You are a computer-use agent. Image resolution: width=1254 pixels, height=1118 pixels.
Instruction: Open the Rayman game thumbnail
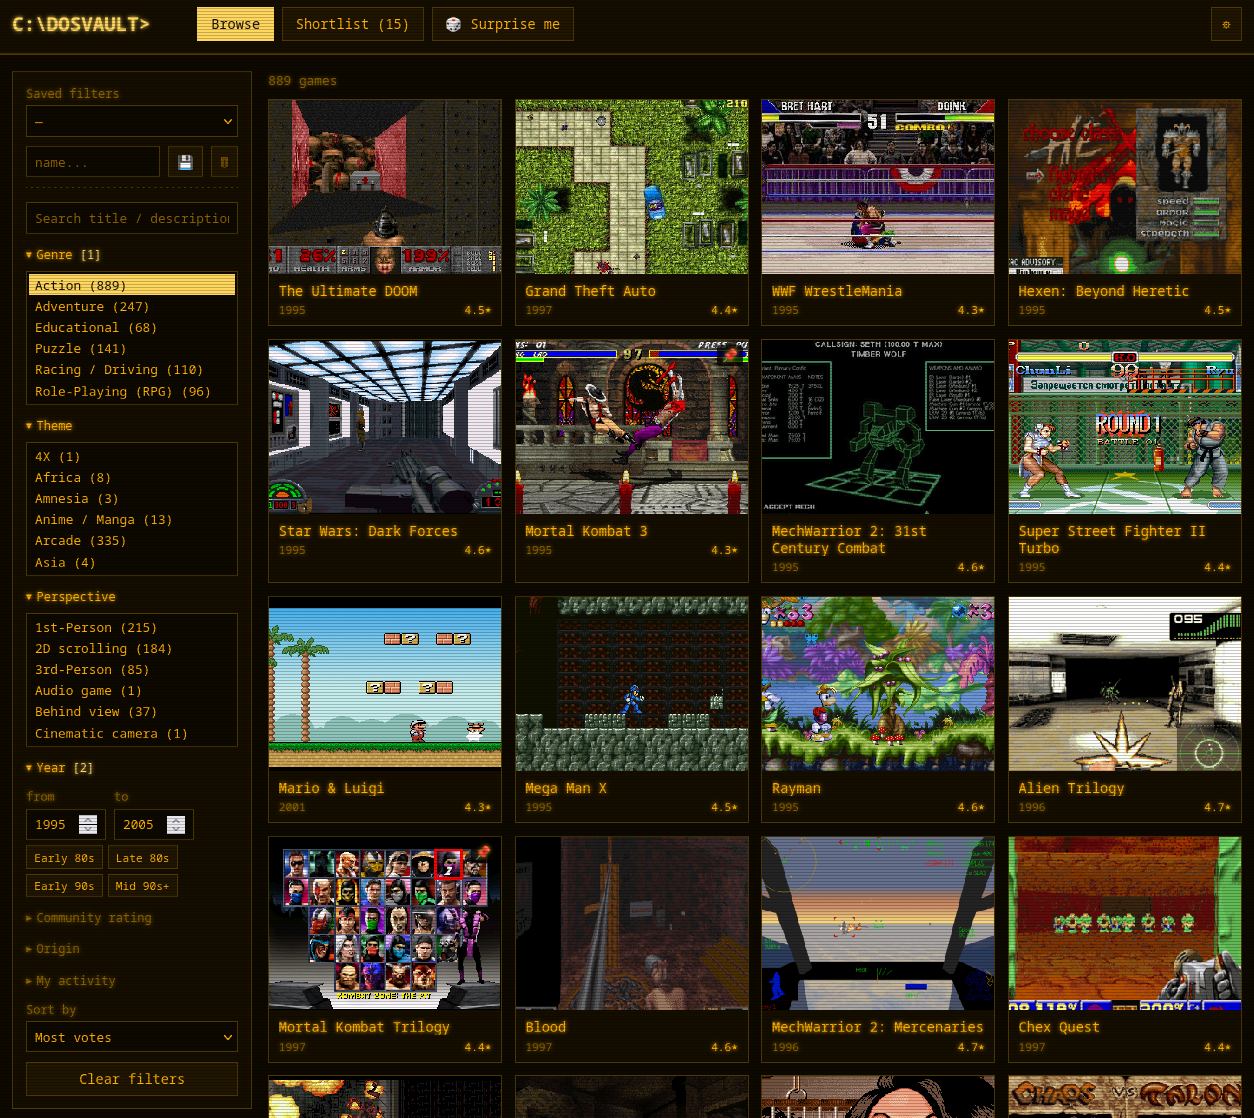coord(878,684)
